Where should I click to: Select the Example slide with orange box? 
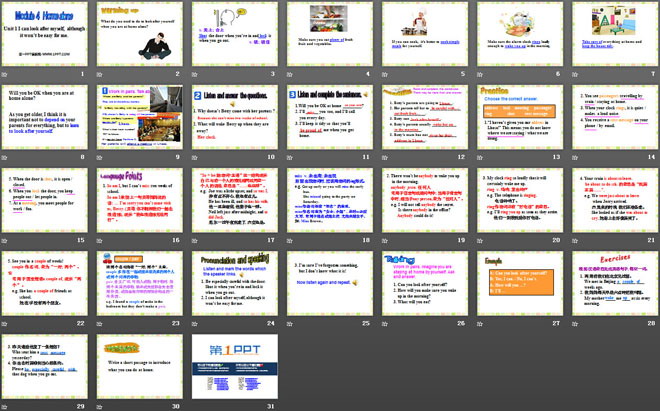tap(520, 283)
